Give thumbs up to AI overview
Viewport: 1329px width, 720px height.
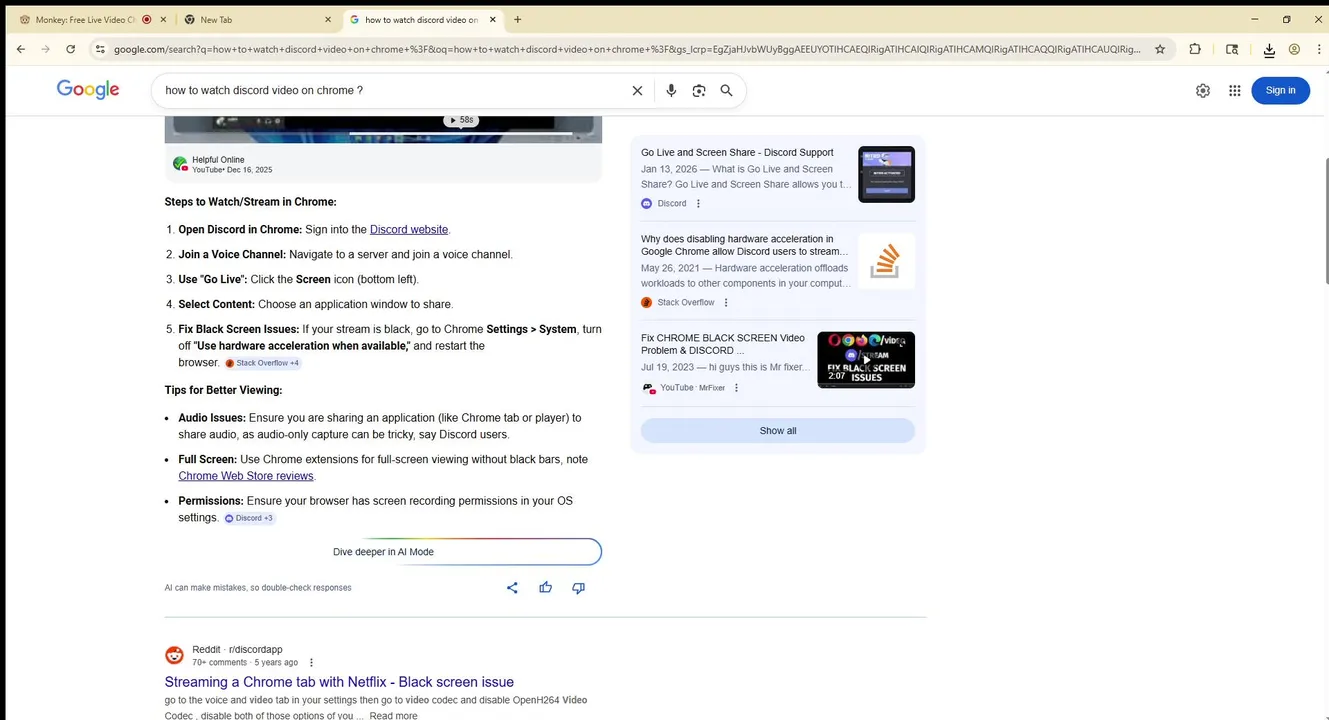[545, 588]
